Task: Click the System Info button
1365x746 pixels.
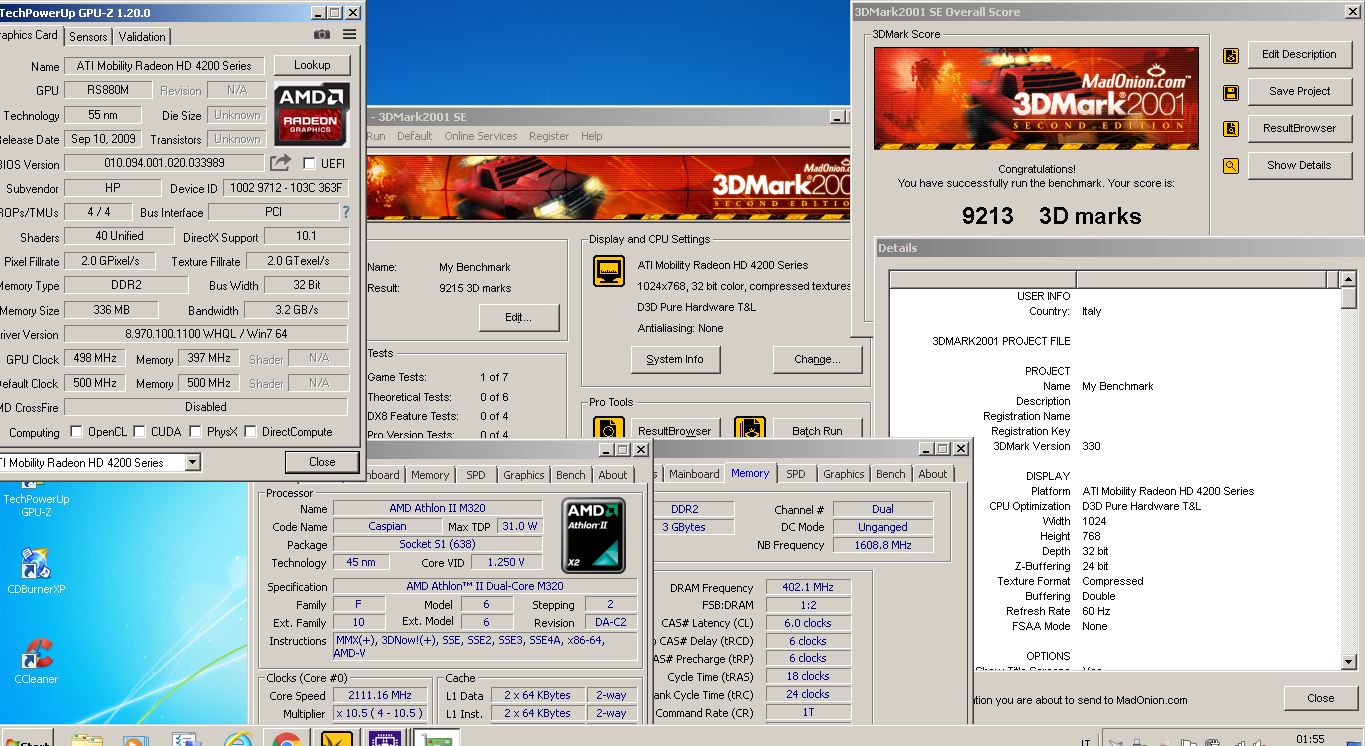Action: [x=675, y=359]
